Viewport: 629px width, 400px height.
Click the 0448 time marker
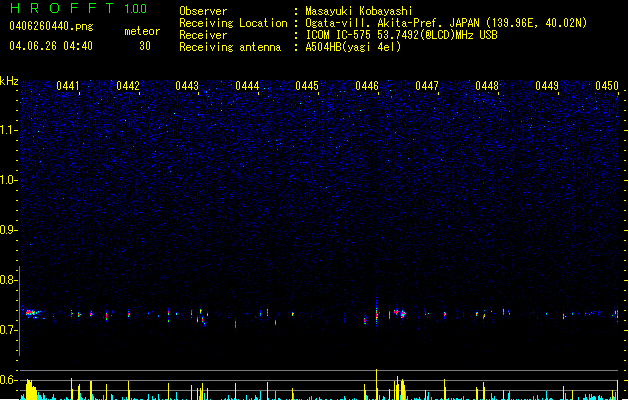[x=487, y=86]
